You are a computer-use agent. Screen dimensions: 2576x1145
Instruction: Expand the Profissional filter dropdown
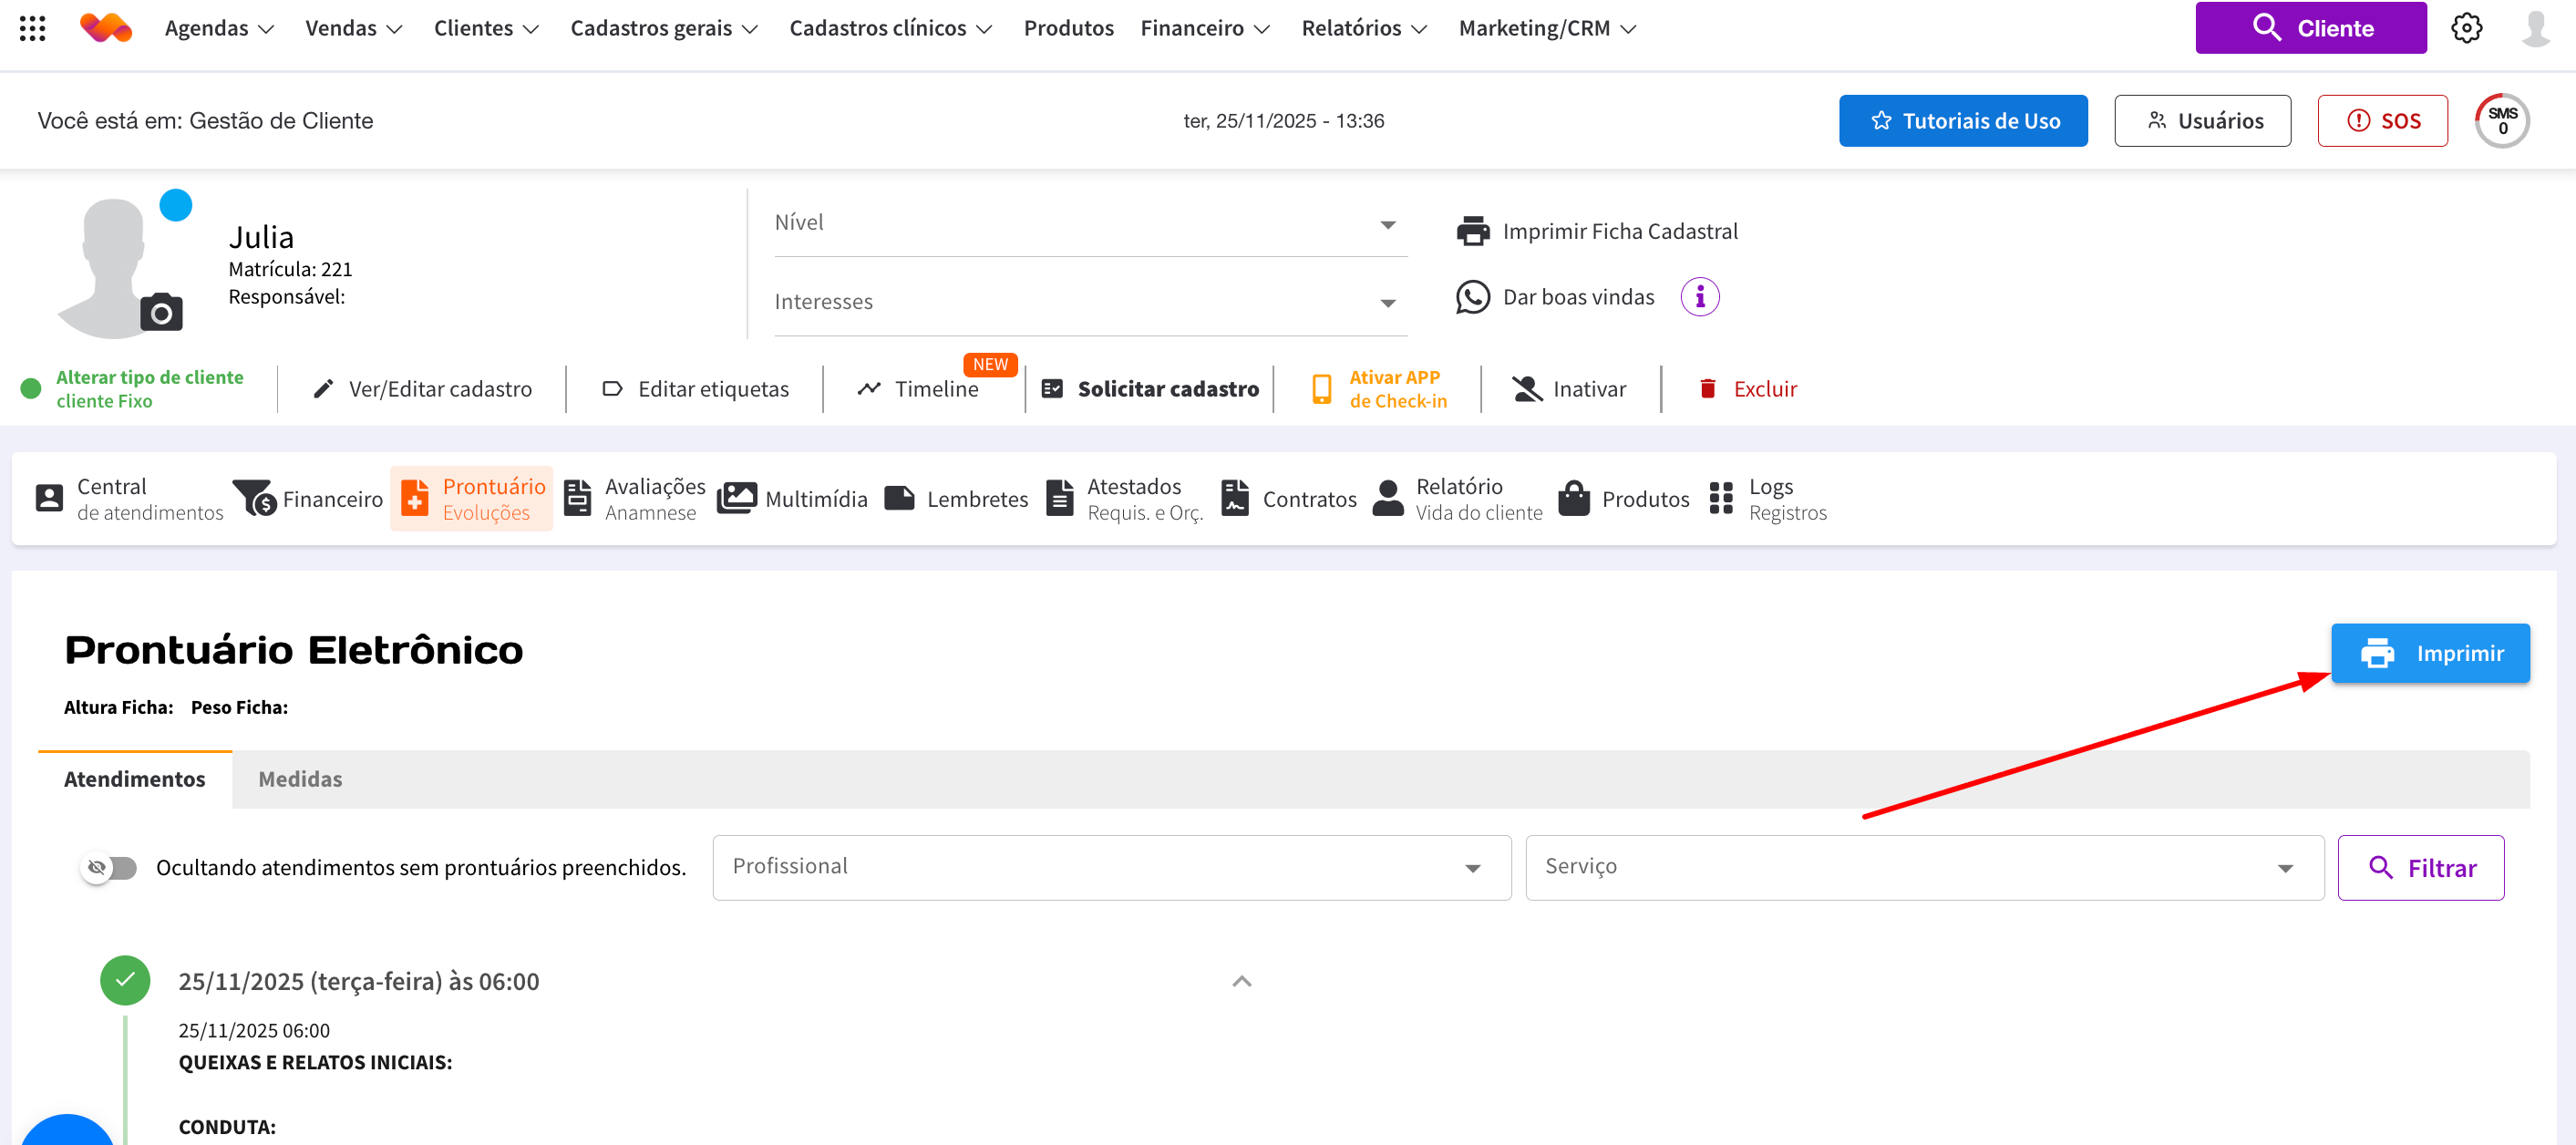click(x=1472, y=868)
